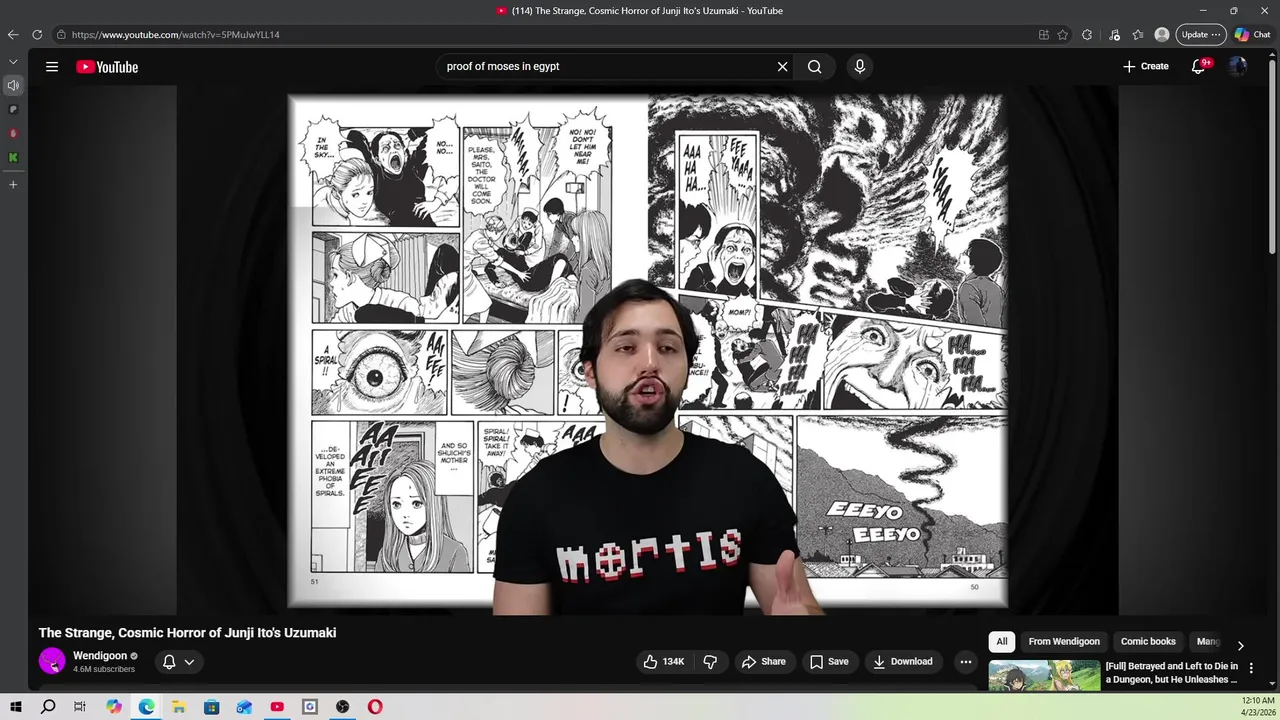This screenshot has width=1280, height=720.
Task: Open the YouTube Create menu
Action: [1146, 66]
